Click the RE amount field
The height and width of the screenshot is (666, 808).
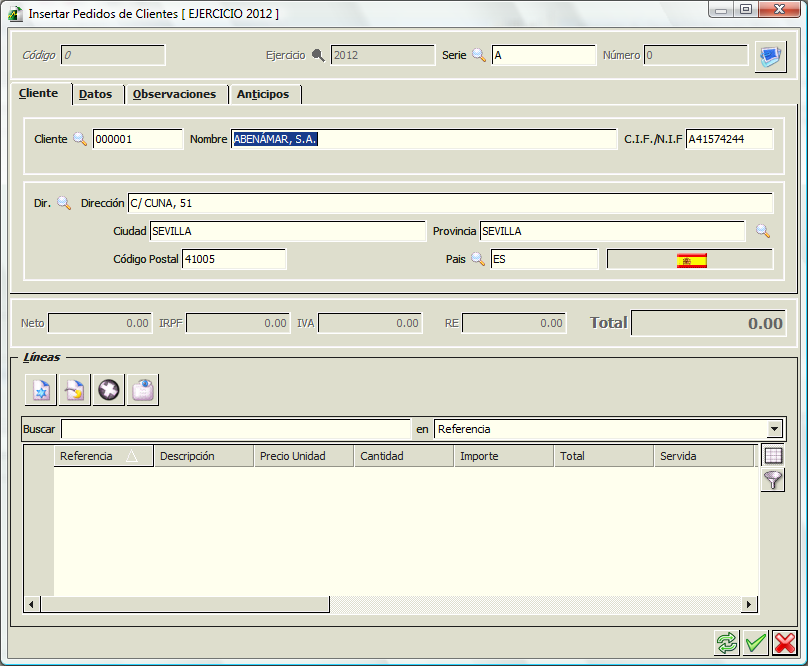[514, 323]
